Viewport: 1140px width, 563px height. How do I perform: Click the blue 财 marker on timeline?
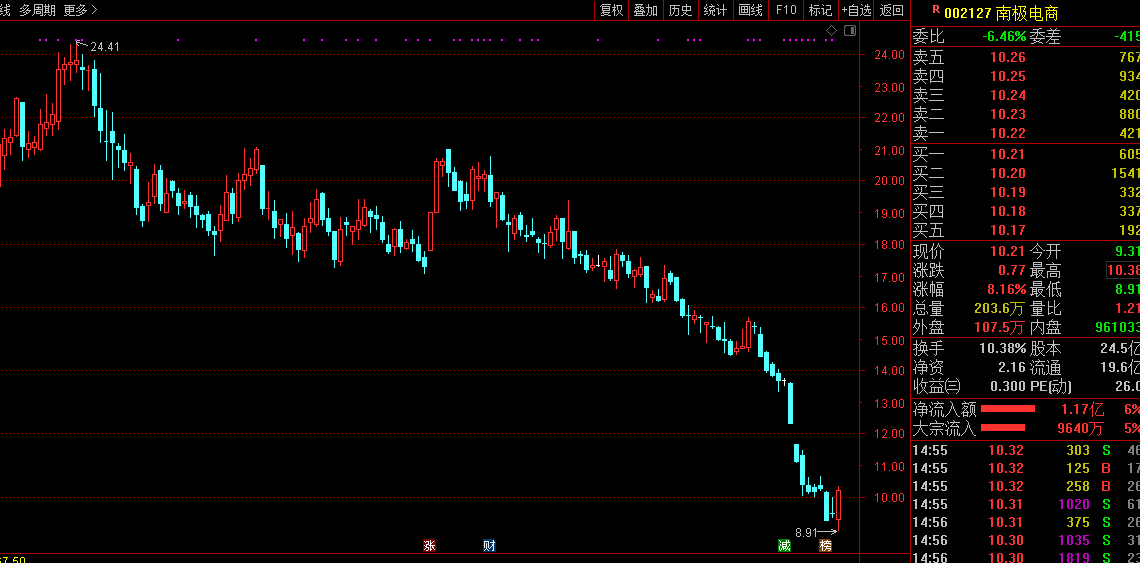pyautogui.click(x=489, y=546)
